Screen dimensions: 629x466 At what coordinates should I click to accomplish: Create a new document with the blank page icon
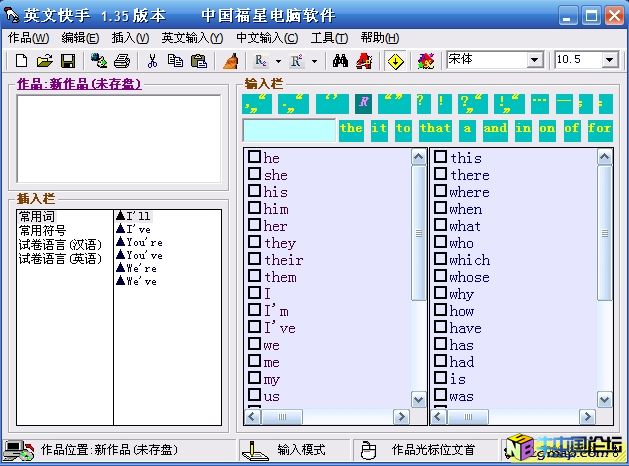(21, 61)
